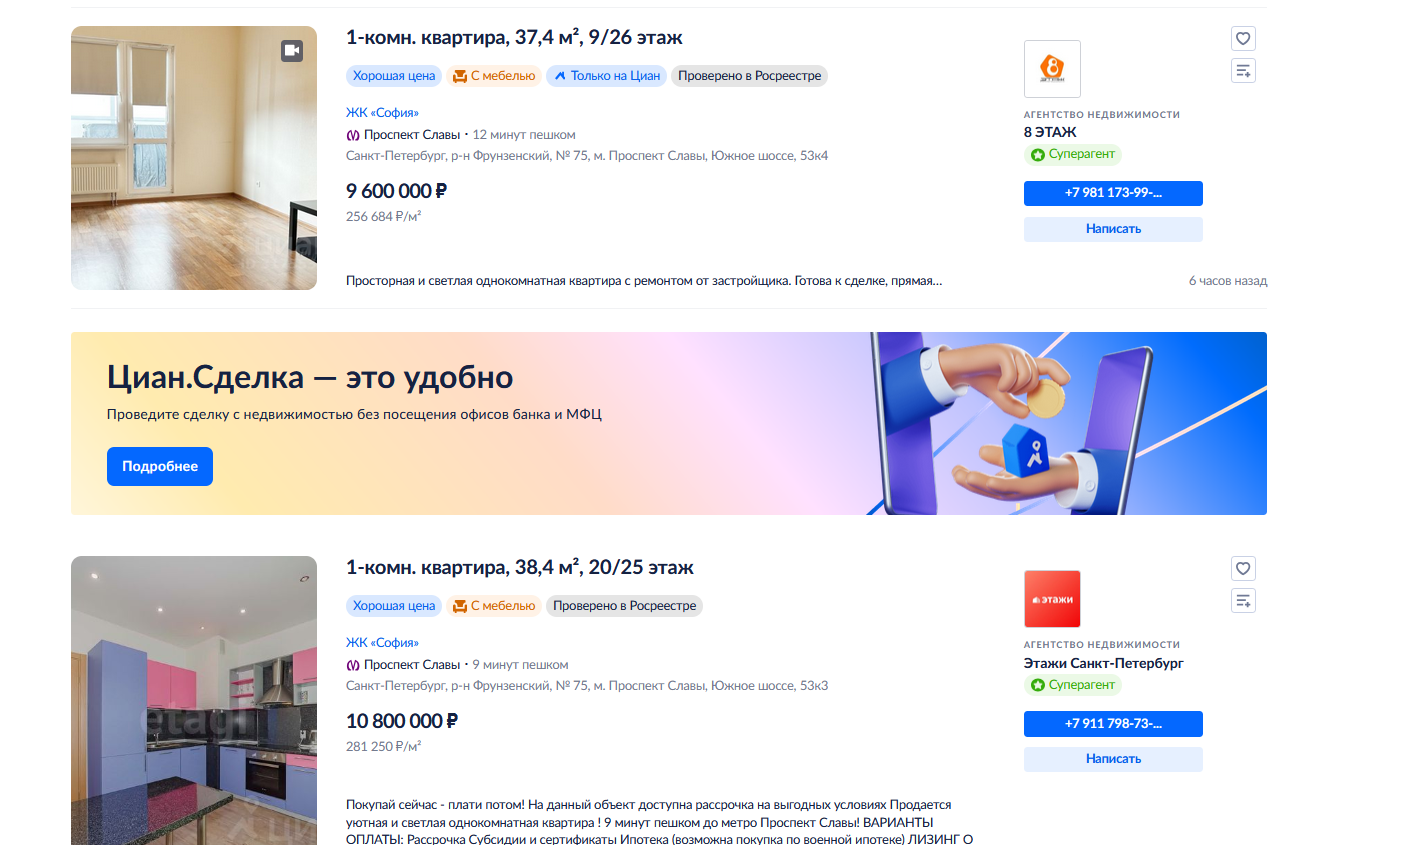Write to the 8 ЭТАЖ agency
The width and height of the screenshot is (1423, 845).
click(x=1113, y=229)
